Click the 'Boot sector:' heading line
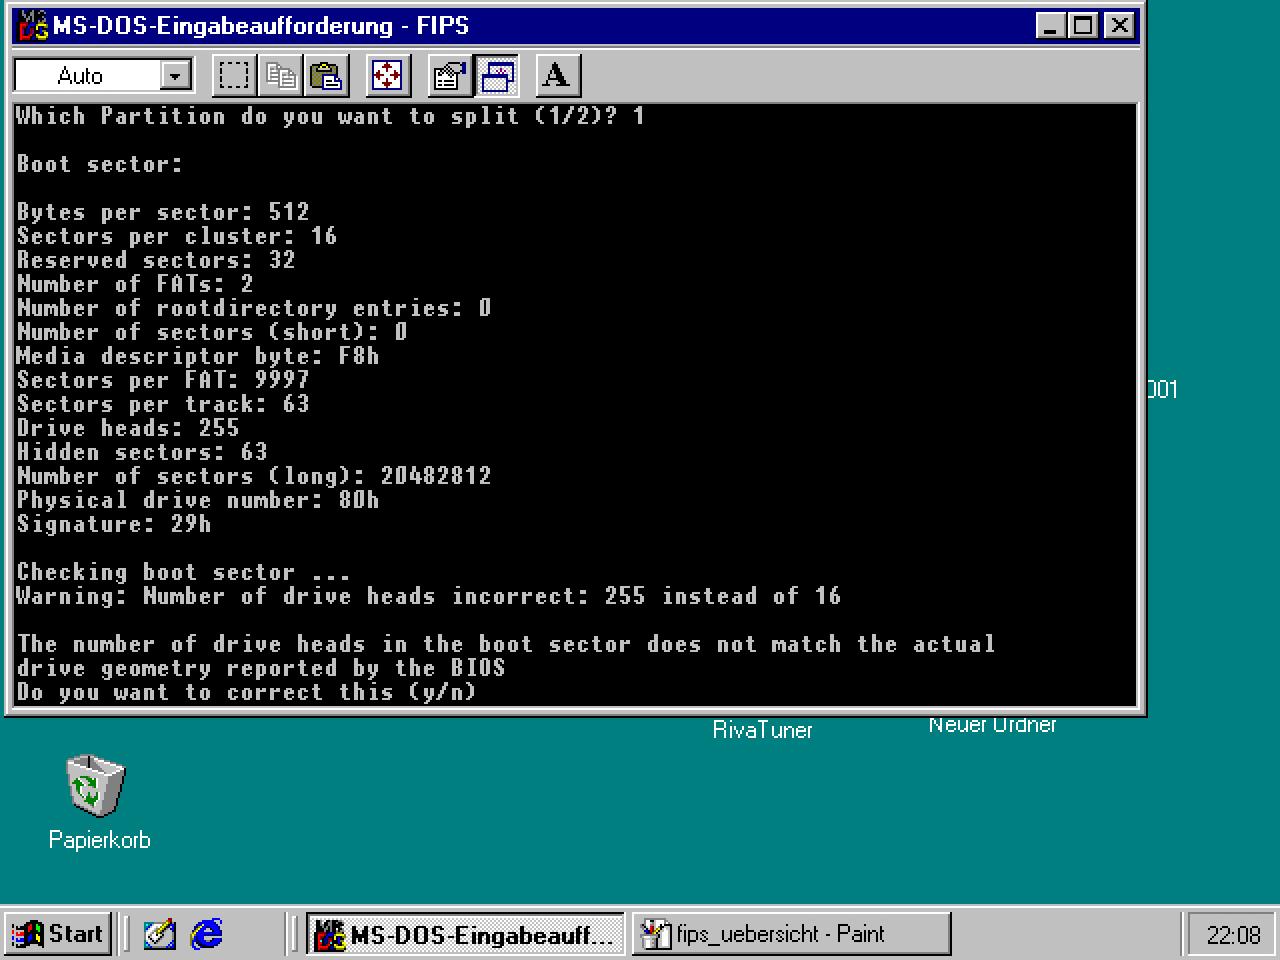The width and height of the screenshot is (1280, 960). pos(100,164)
